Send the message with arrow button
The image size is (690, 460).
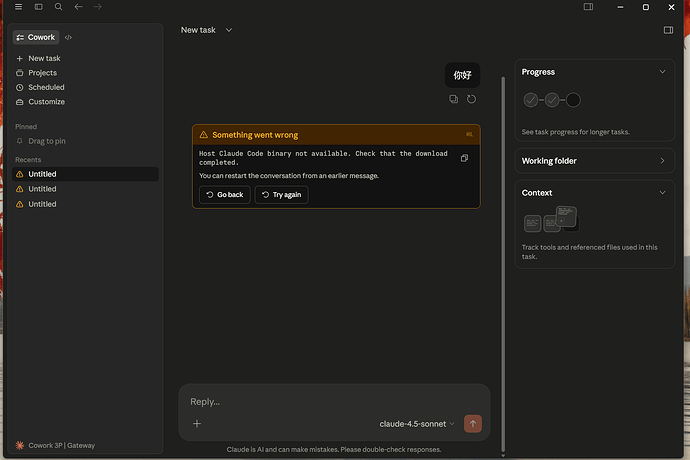point(473,424)
